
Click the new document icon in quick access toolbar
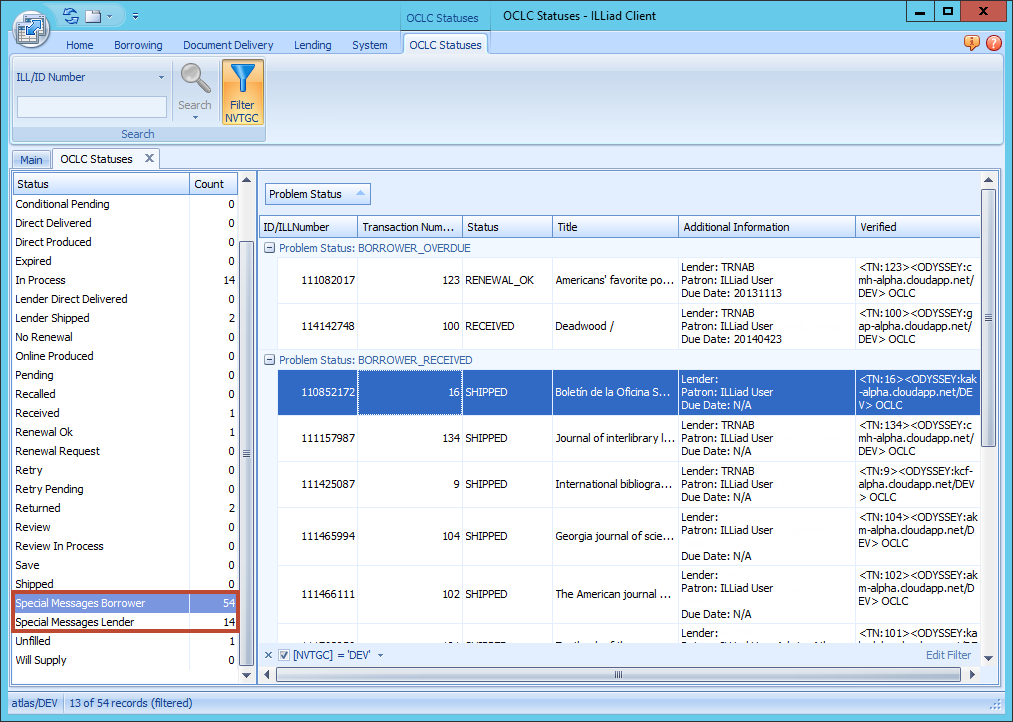pyautogui.click(x=93, y=16)
